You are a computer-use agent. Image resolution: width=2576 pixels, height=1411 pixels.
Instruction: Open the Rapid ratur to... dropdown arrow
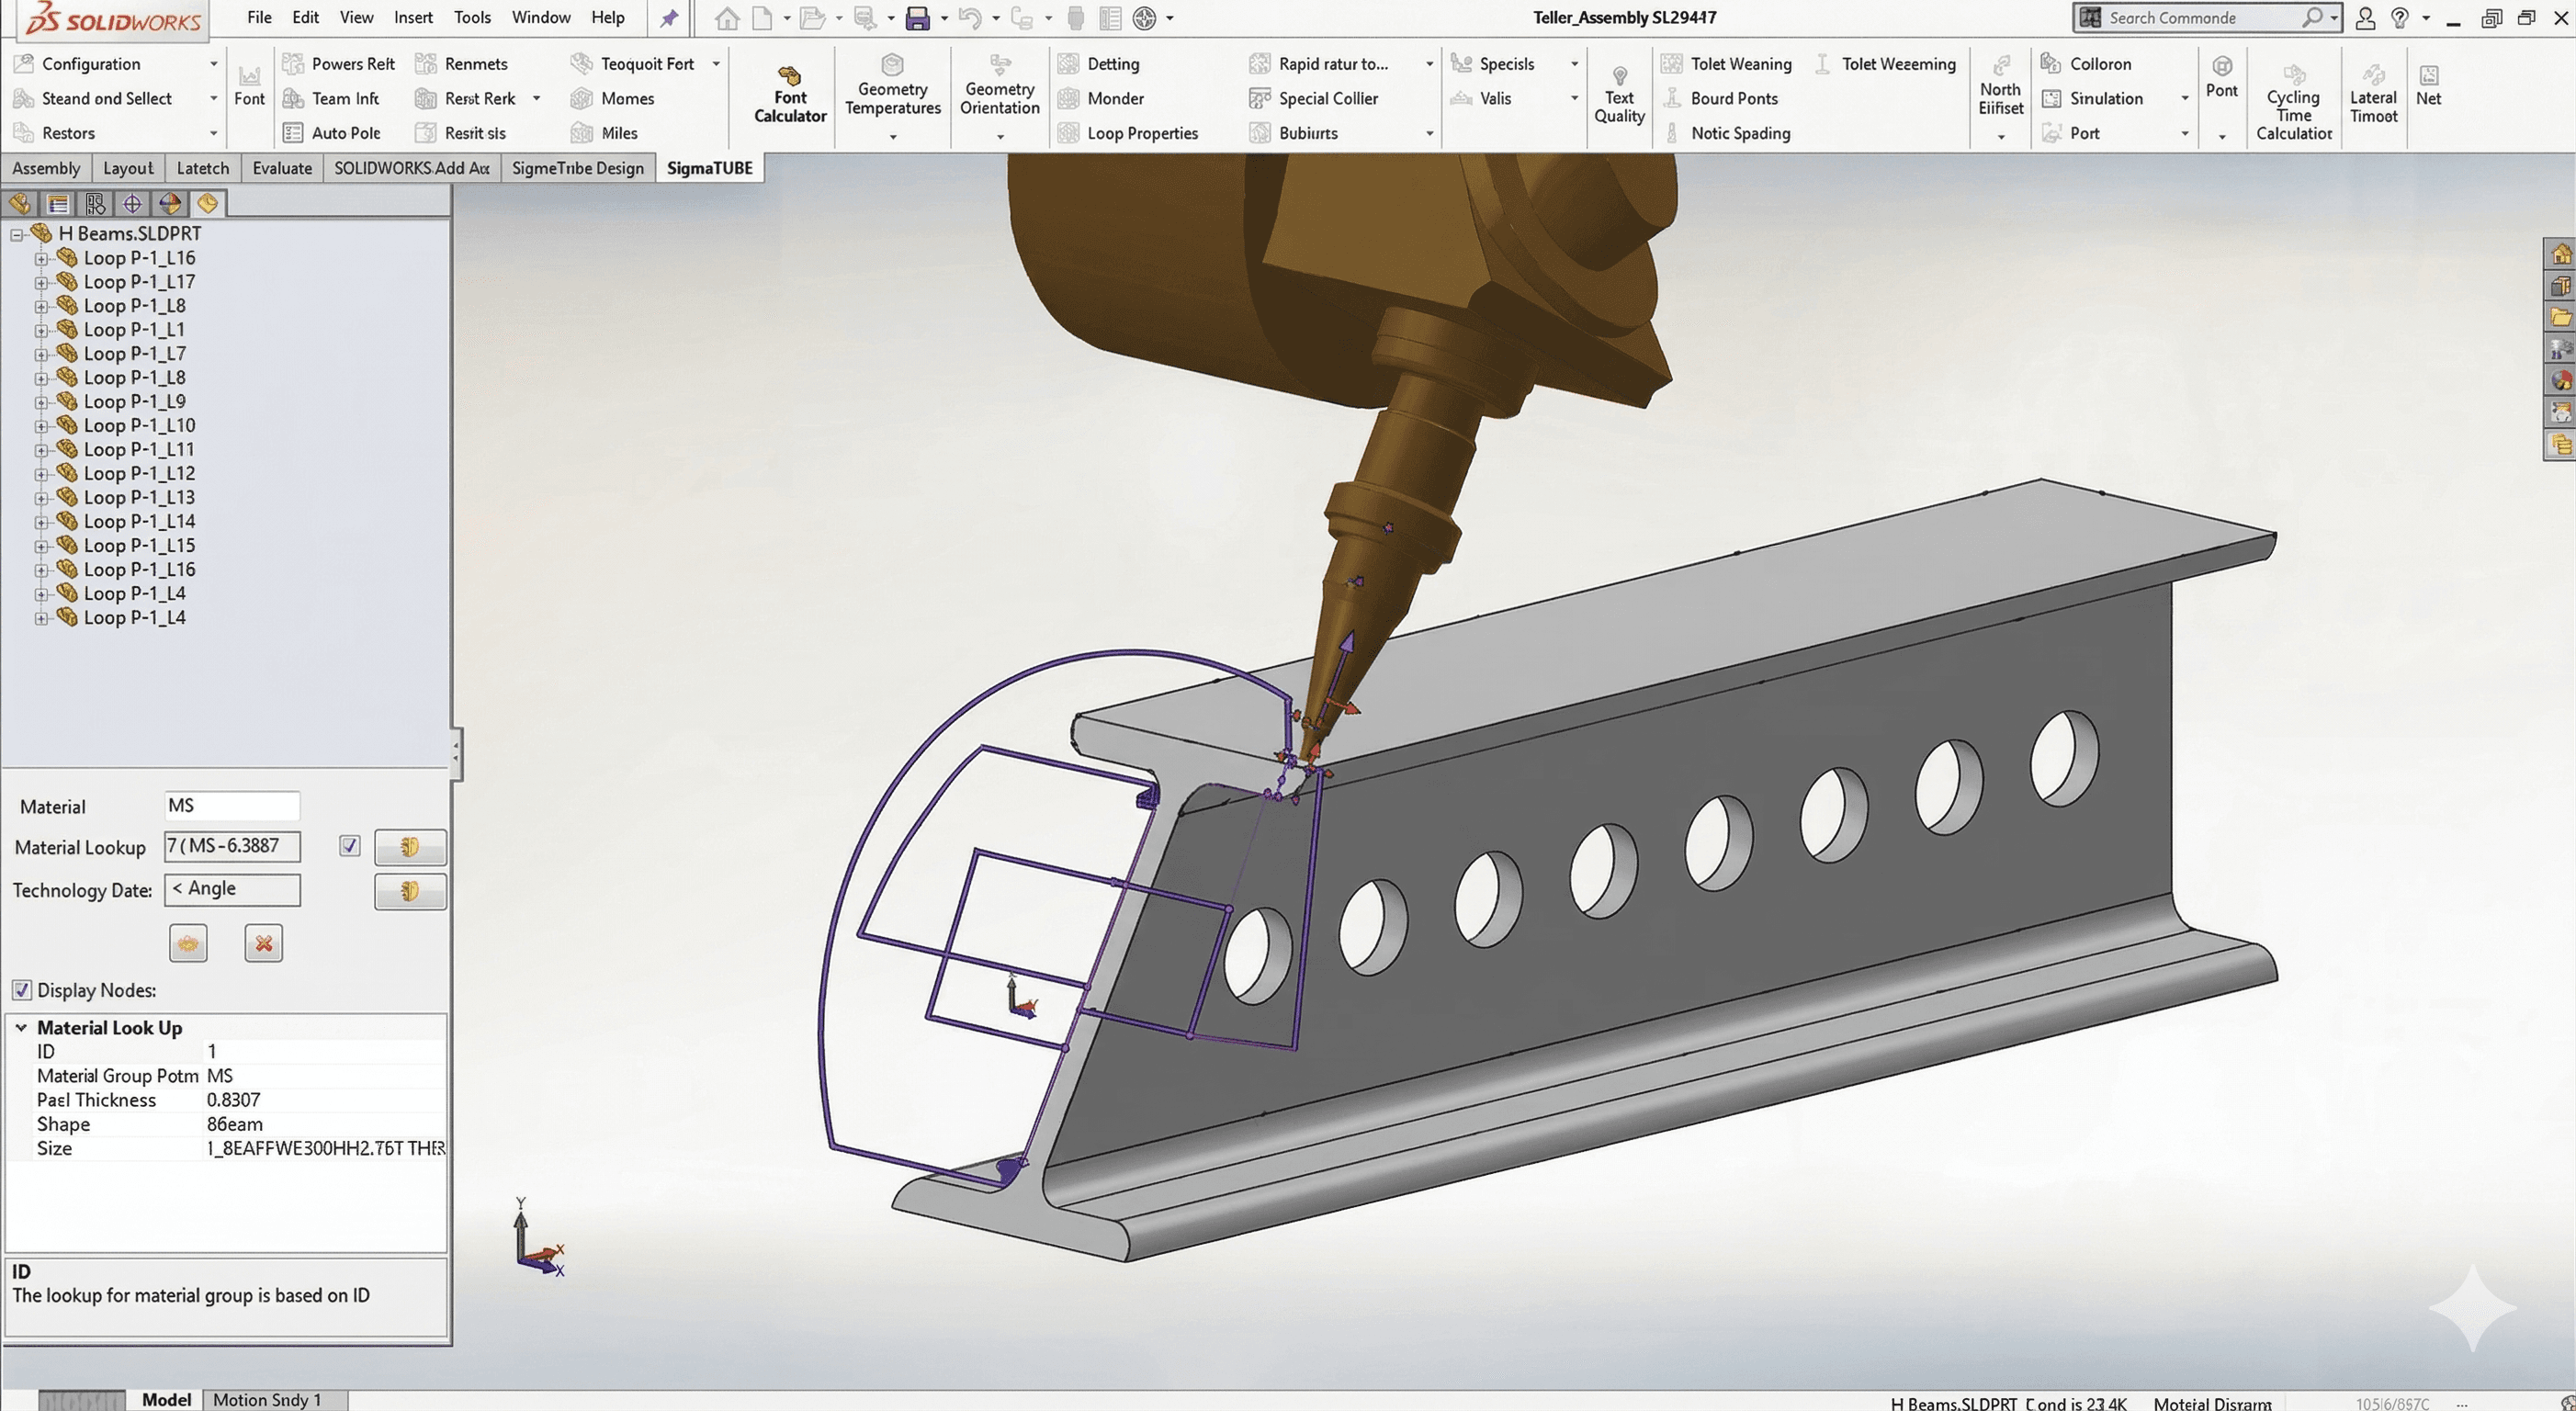coord(1429,64)
